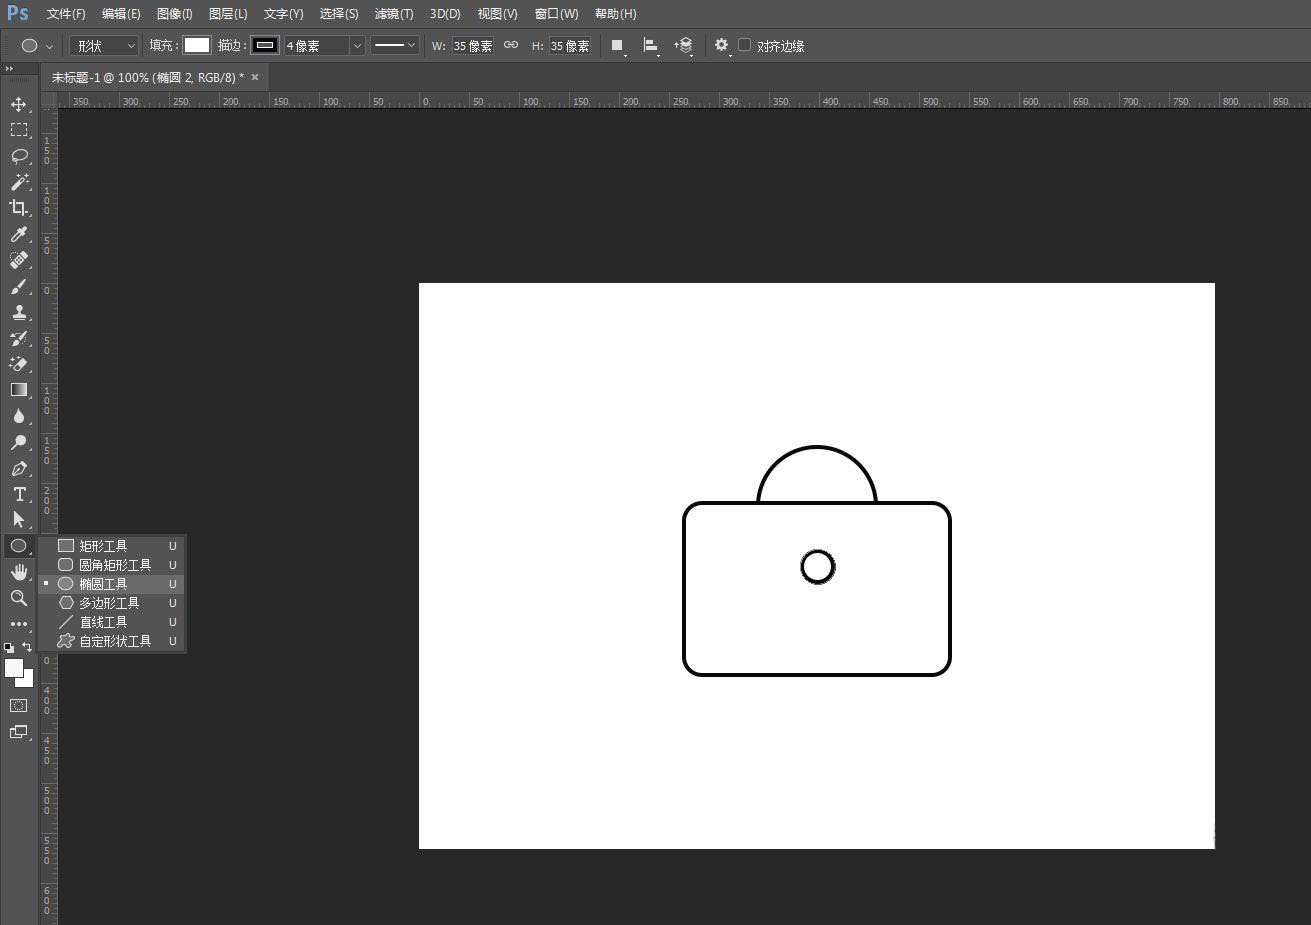Click the W width input field
1311x925 pixels.
(x=472, y=46)
